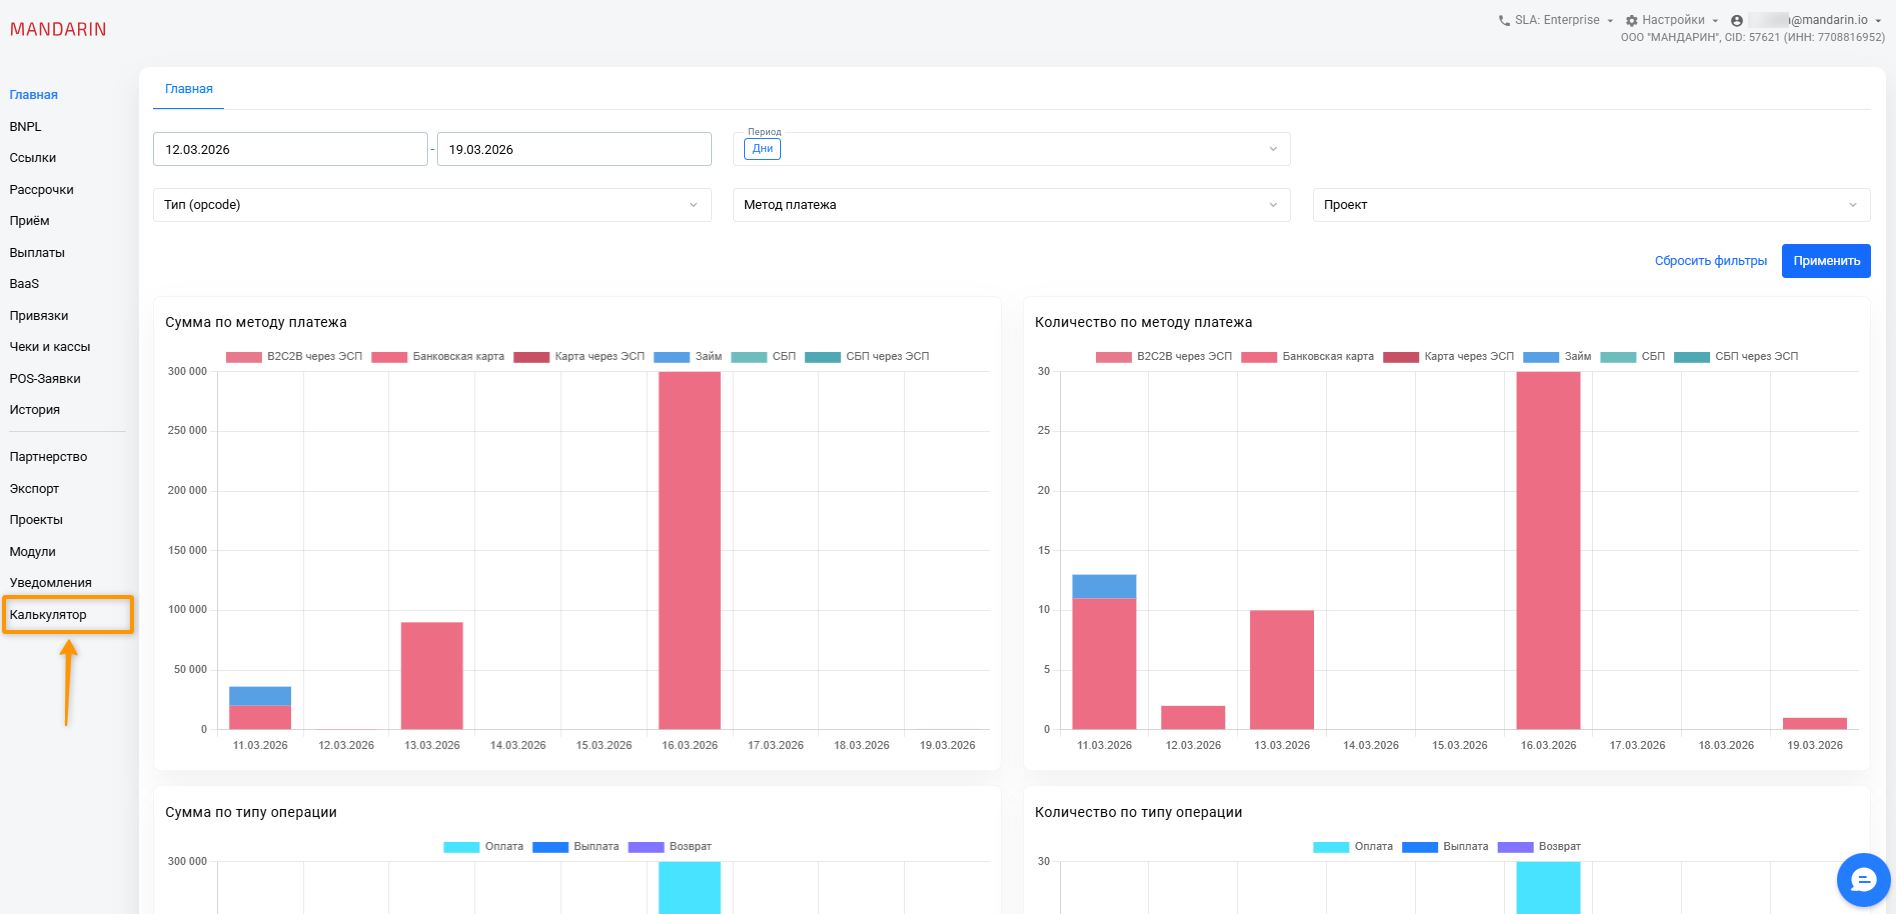This screenshot has width=1896, height=914.
Task: Click the user account avatar icon
Action: pos(1737,21)
